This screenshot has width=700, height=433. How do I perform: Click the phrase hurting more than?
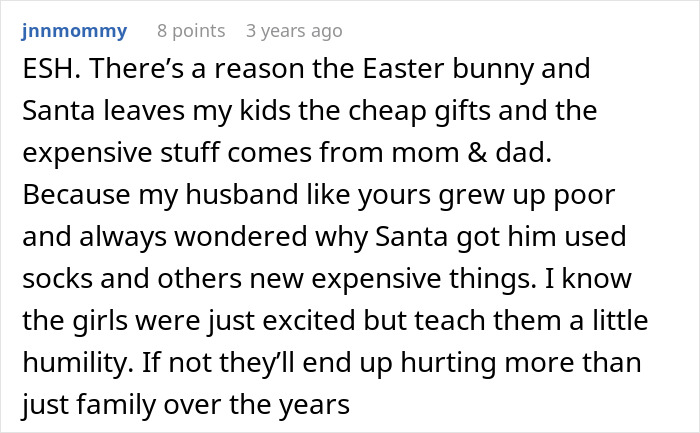[521, 362]
